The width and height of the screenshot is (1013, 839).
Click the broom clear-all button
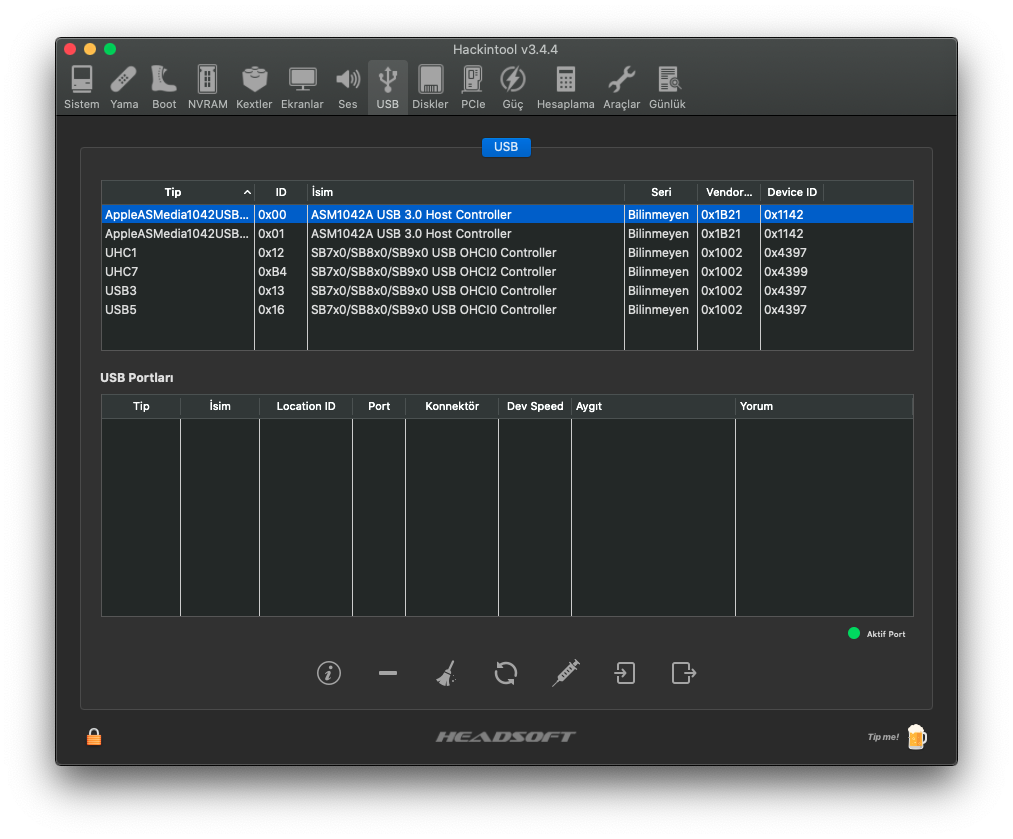coord(446,674)
